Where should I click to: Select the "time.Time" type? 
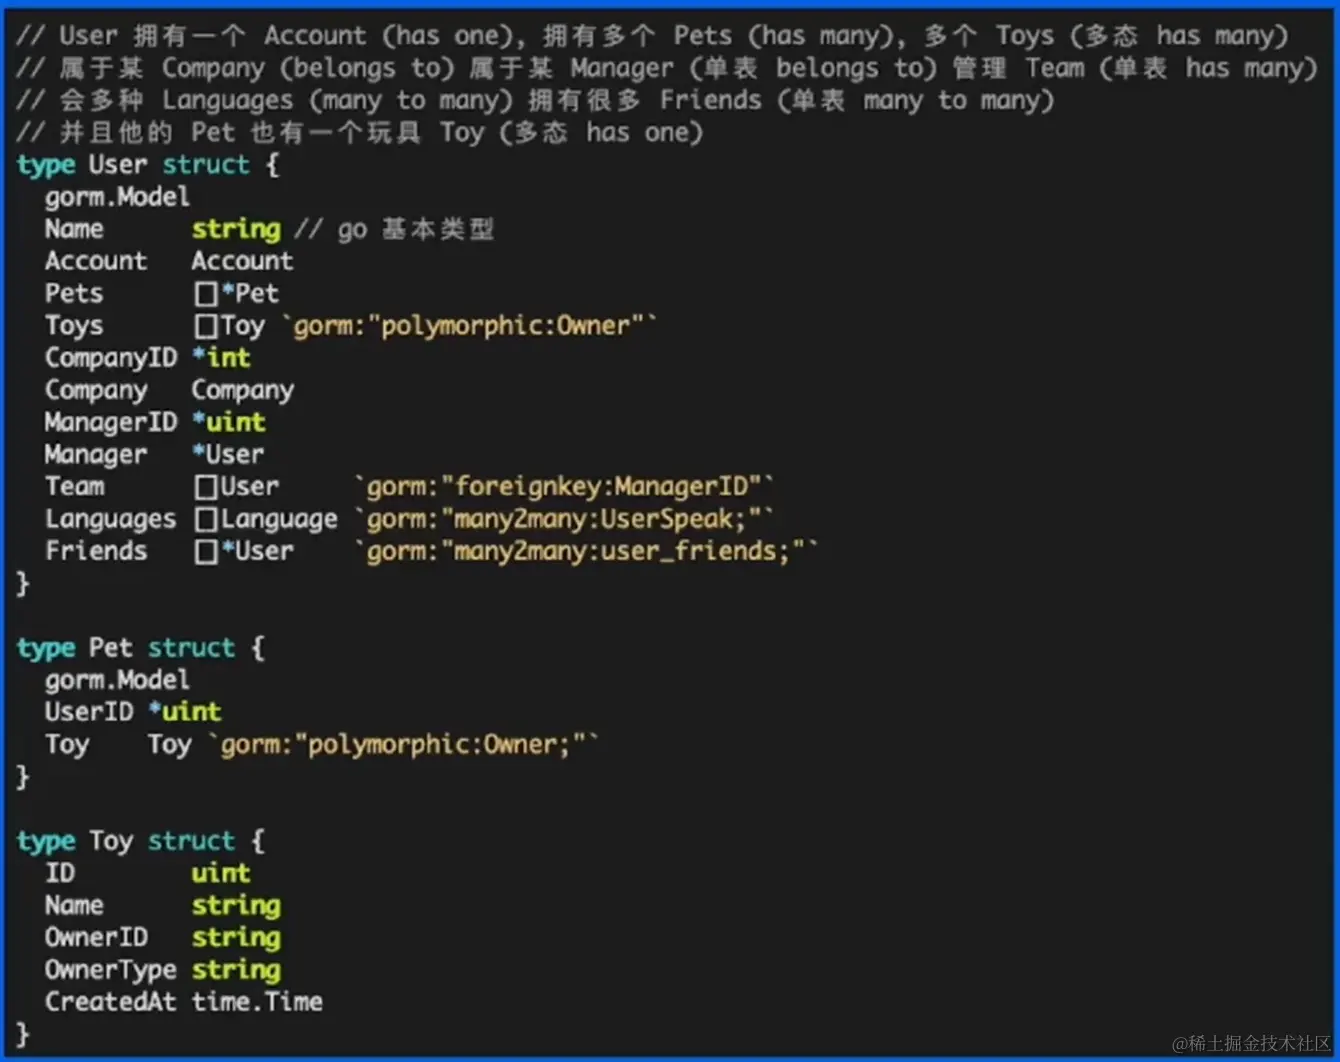pos(257,1001)
